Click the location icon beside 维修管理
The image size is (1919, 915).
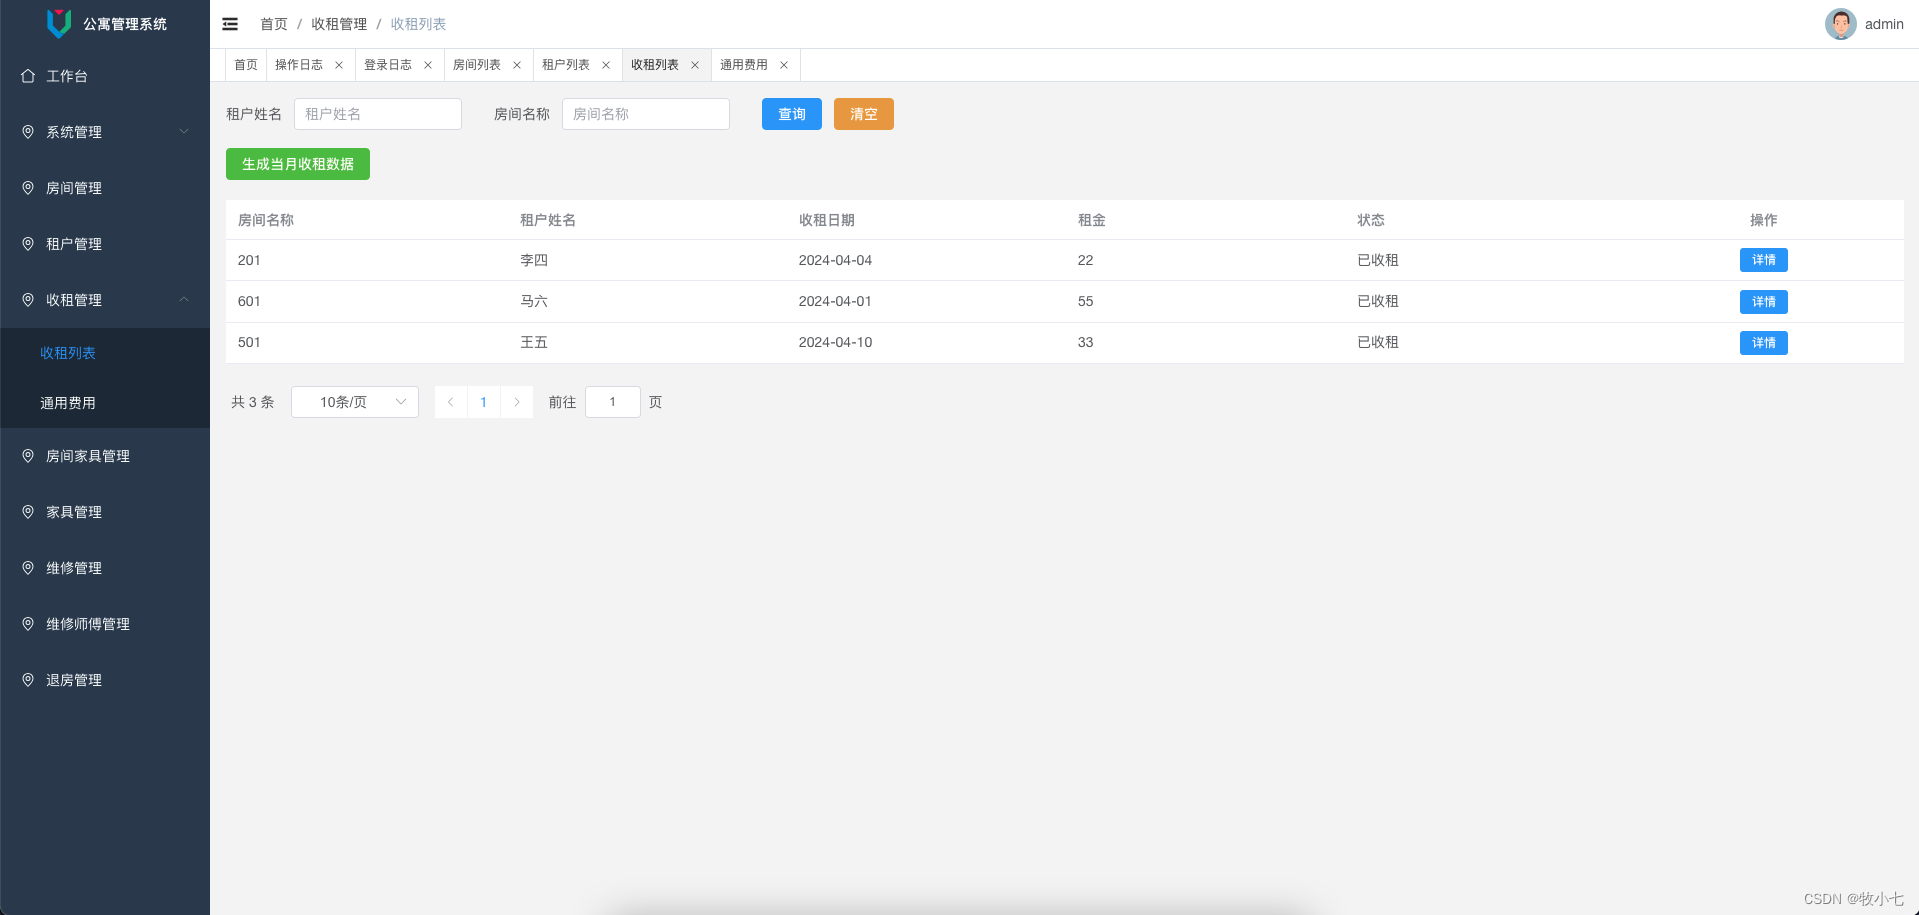point(28,568)
